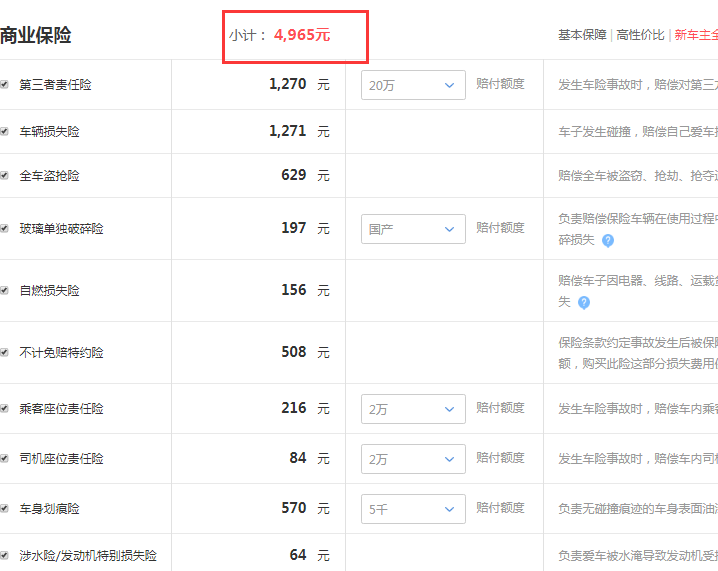
Task: Toggle the 不计免赔特约险 checkbox
Action: pos(4,352)
